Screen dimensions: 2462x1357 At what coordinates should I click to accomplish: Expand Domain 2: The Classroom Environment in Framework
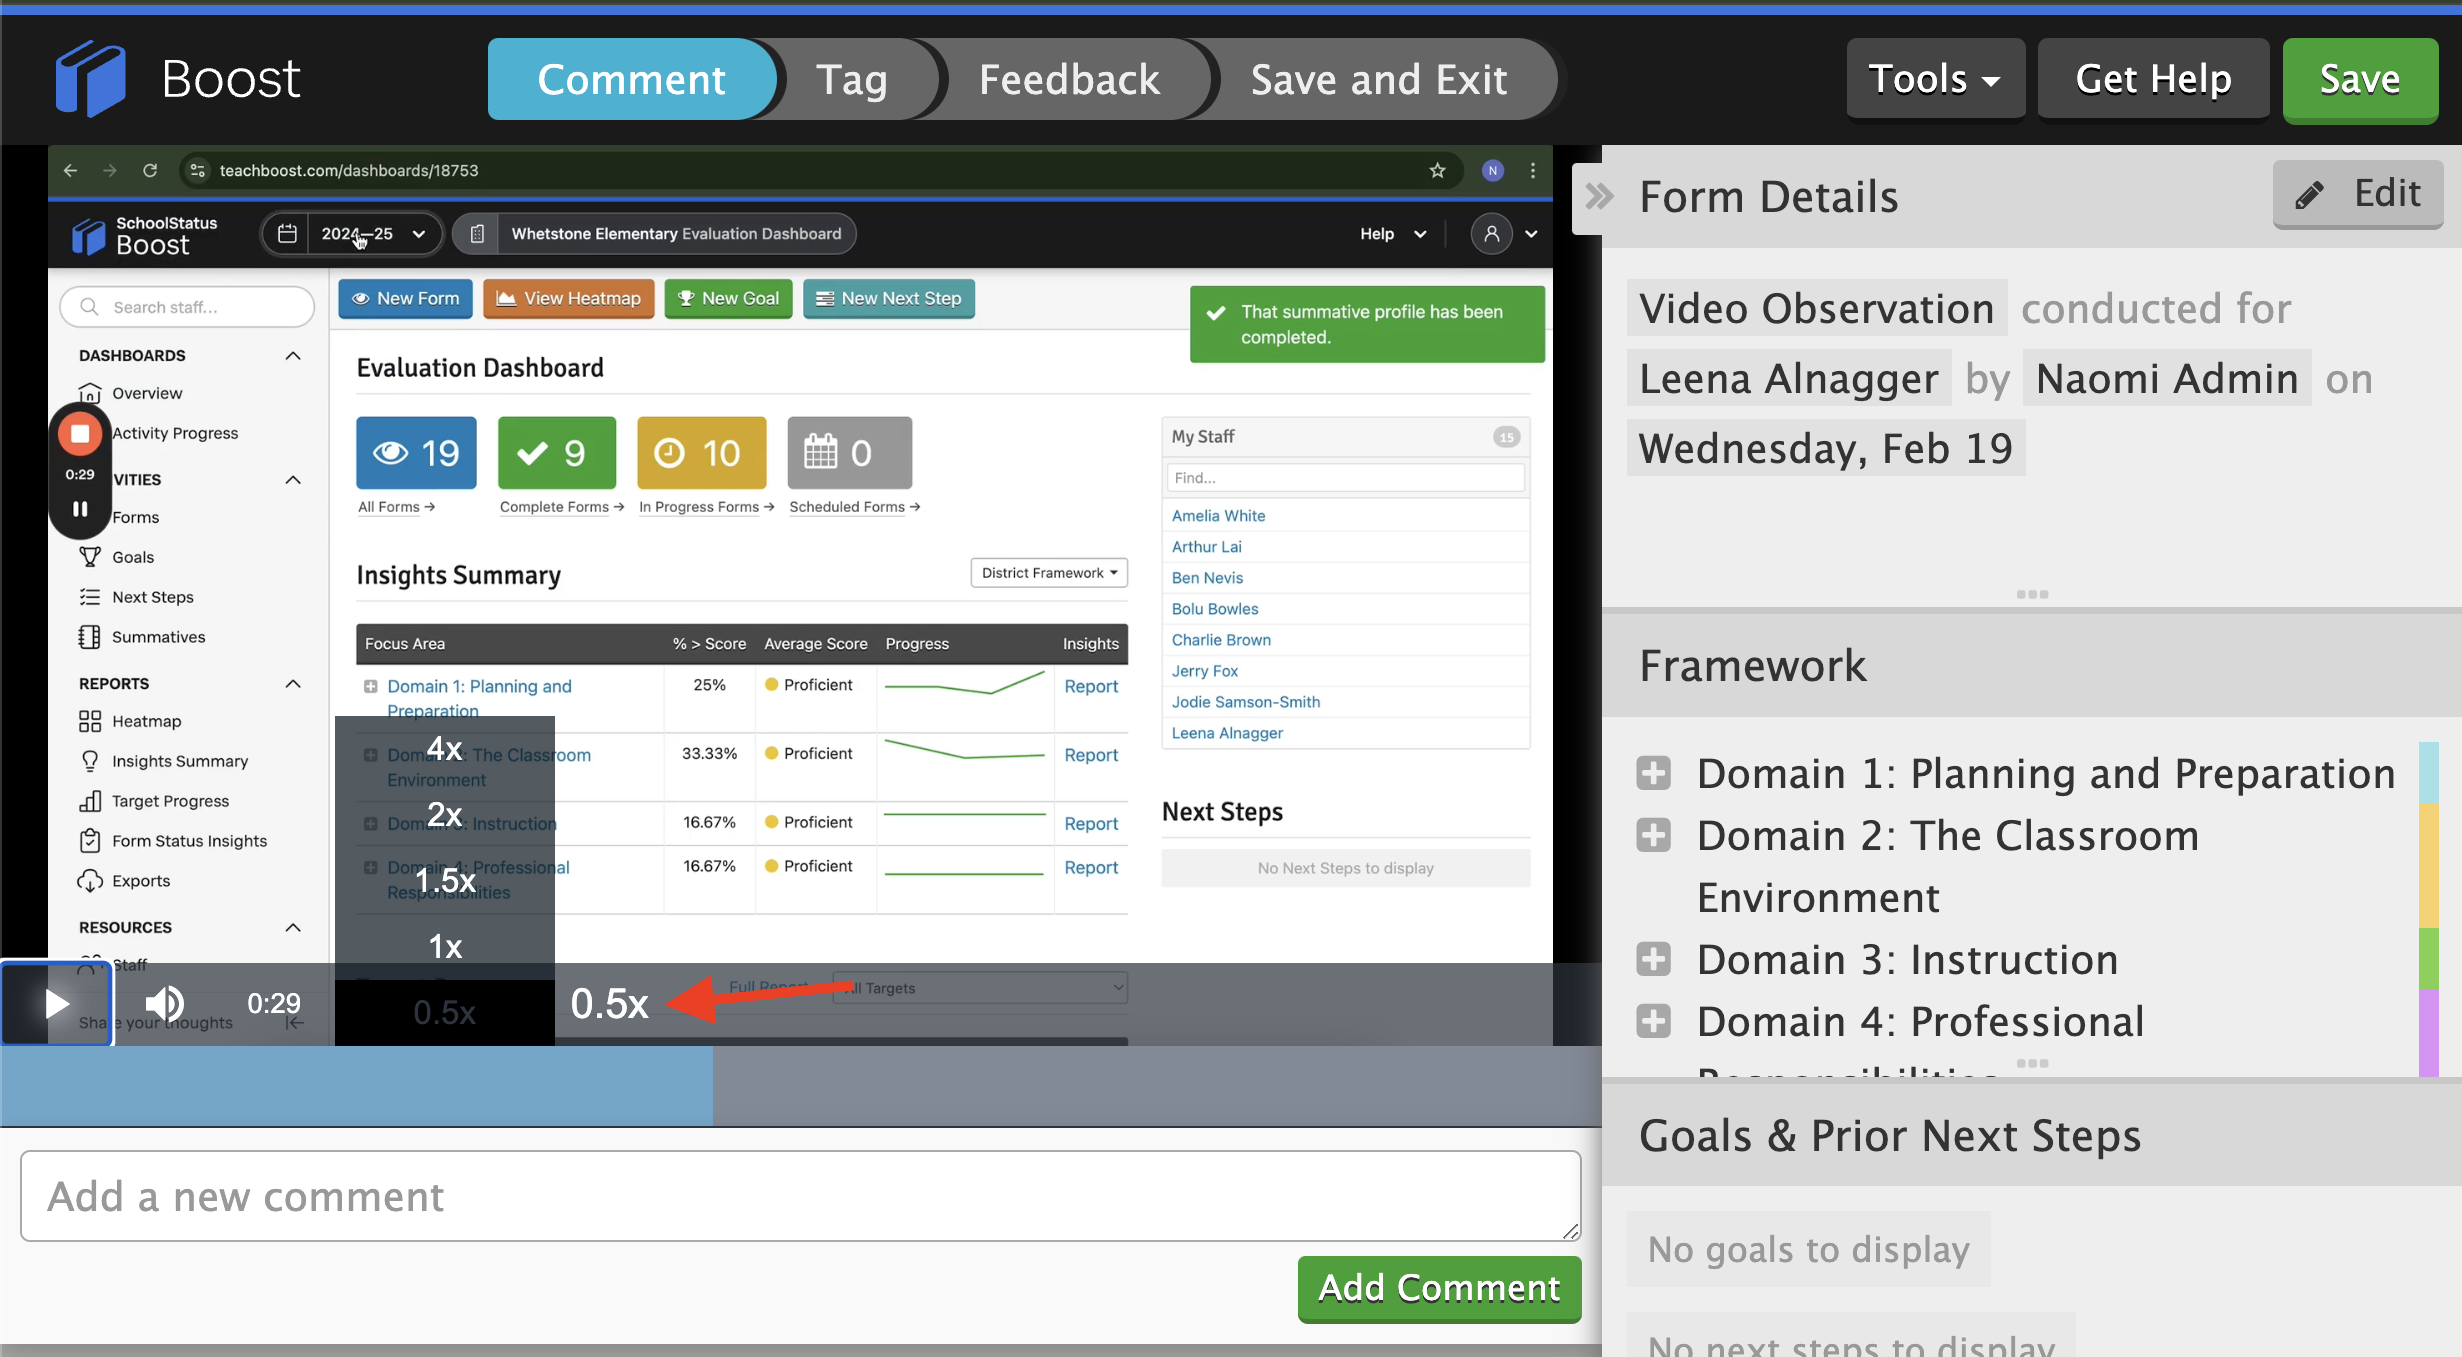coord(1653,835)
